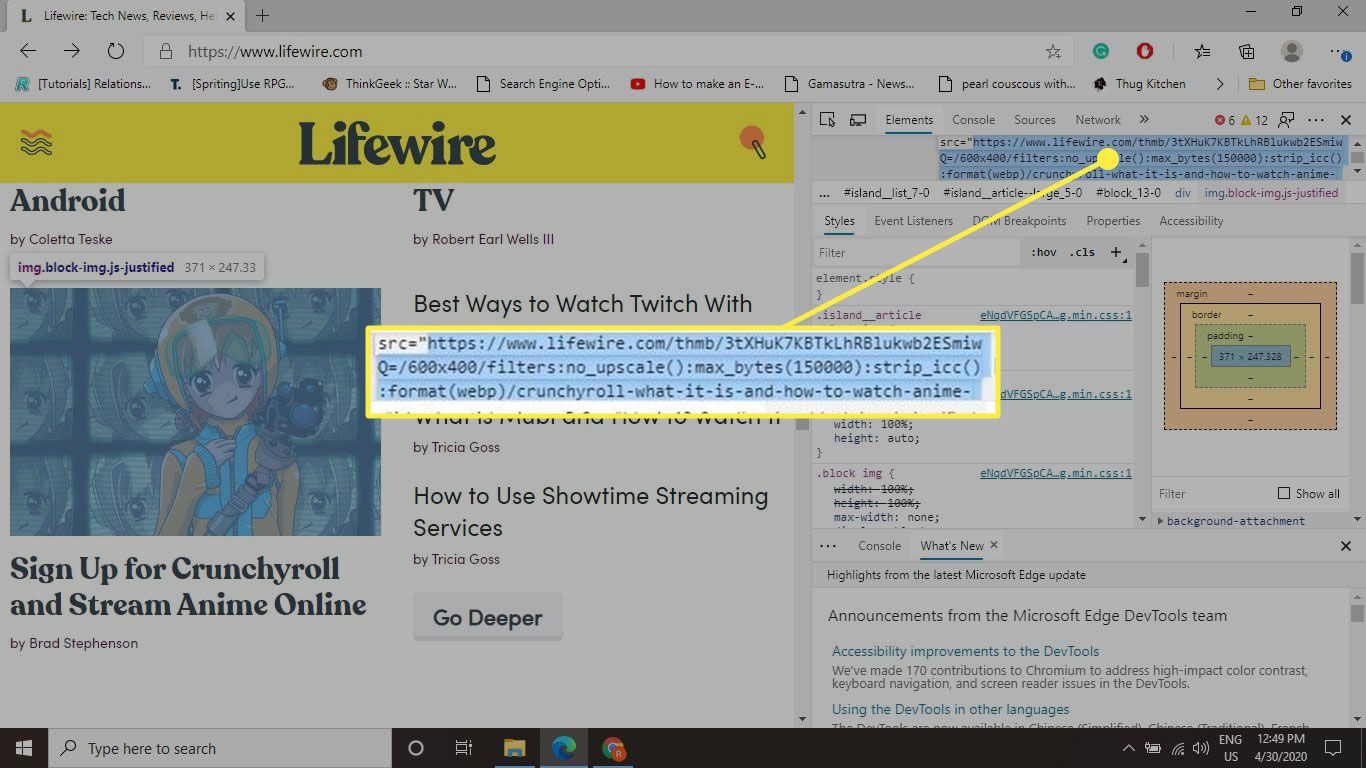Open the Other favorites folder
The image size is (1366, 768).
tap(1300, 84)
